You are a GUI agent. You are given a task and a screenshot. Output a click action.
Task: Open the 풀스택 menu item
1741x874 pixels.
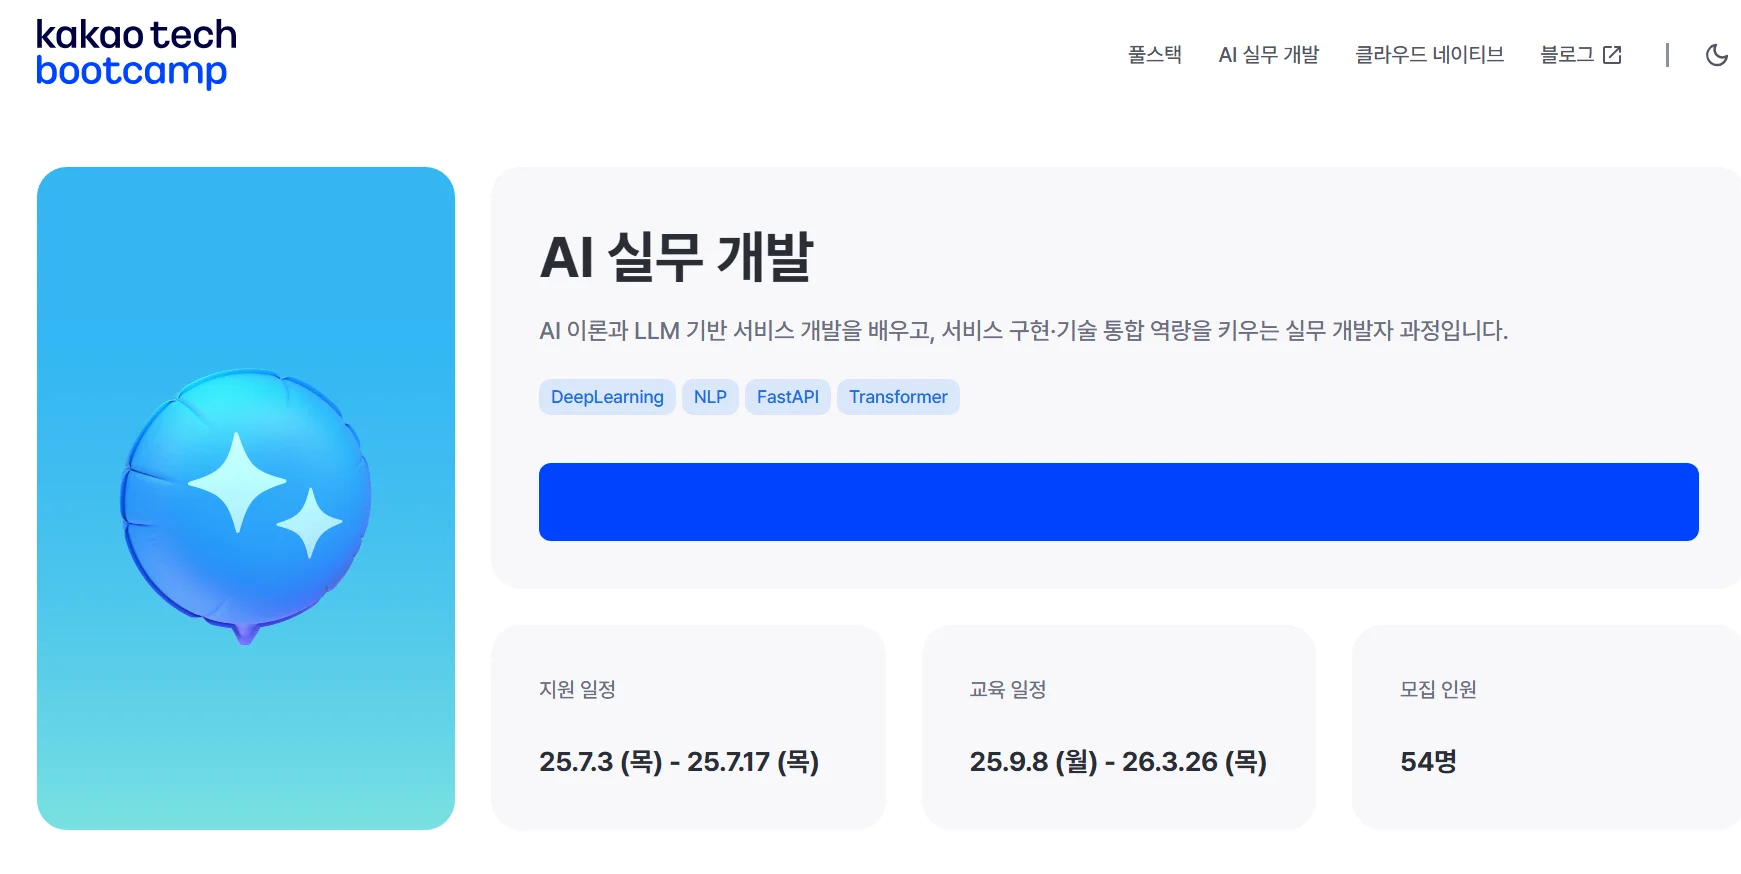[x=1154, y=55]
